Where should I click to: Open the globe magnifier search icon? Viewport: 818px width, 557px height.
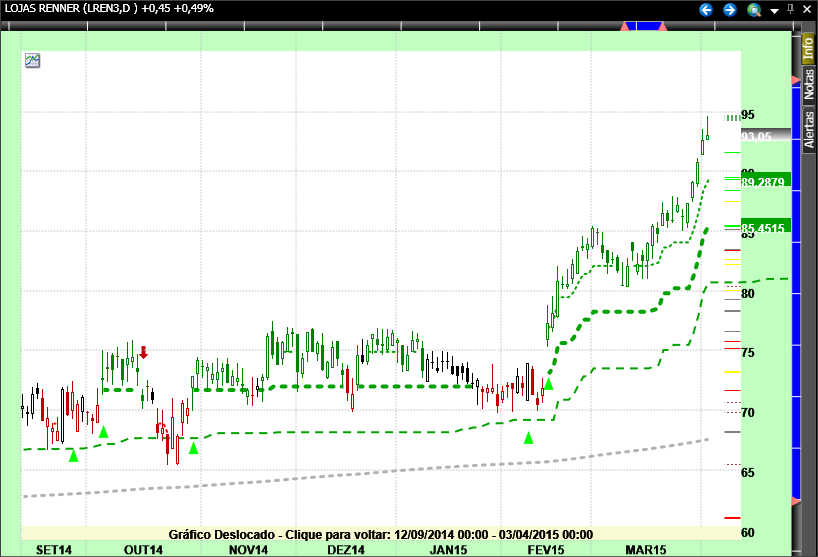pos(754,9)
